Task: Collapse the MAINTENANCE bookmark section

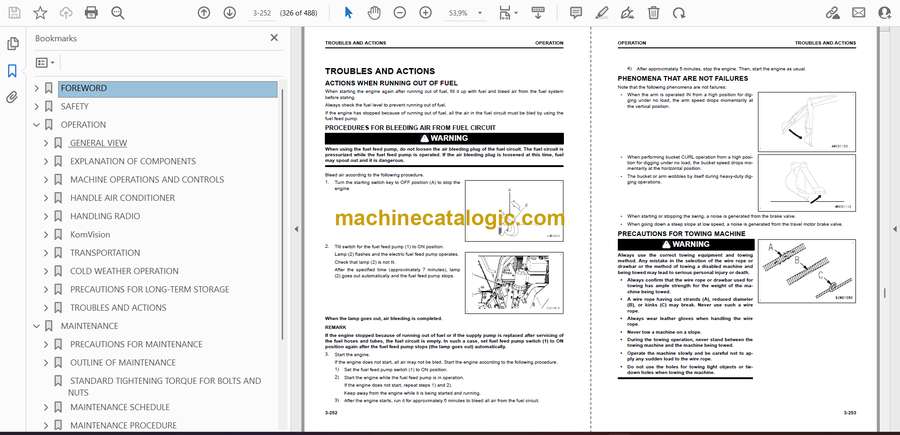Action: coord(37,326)
